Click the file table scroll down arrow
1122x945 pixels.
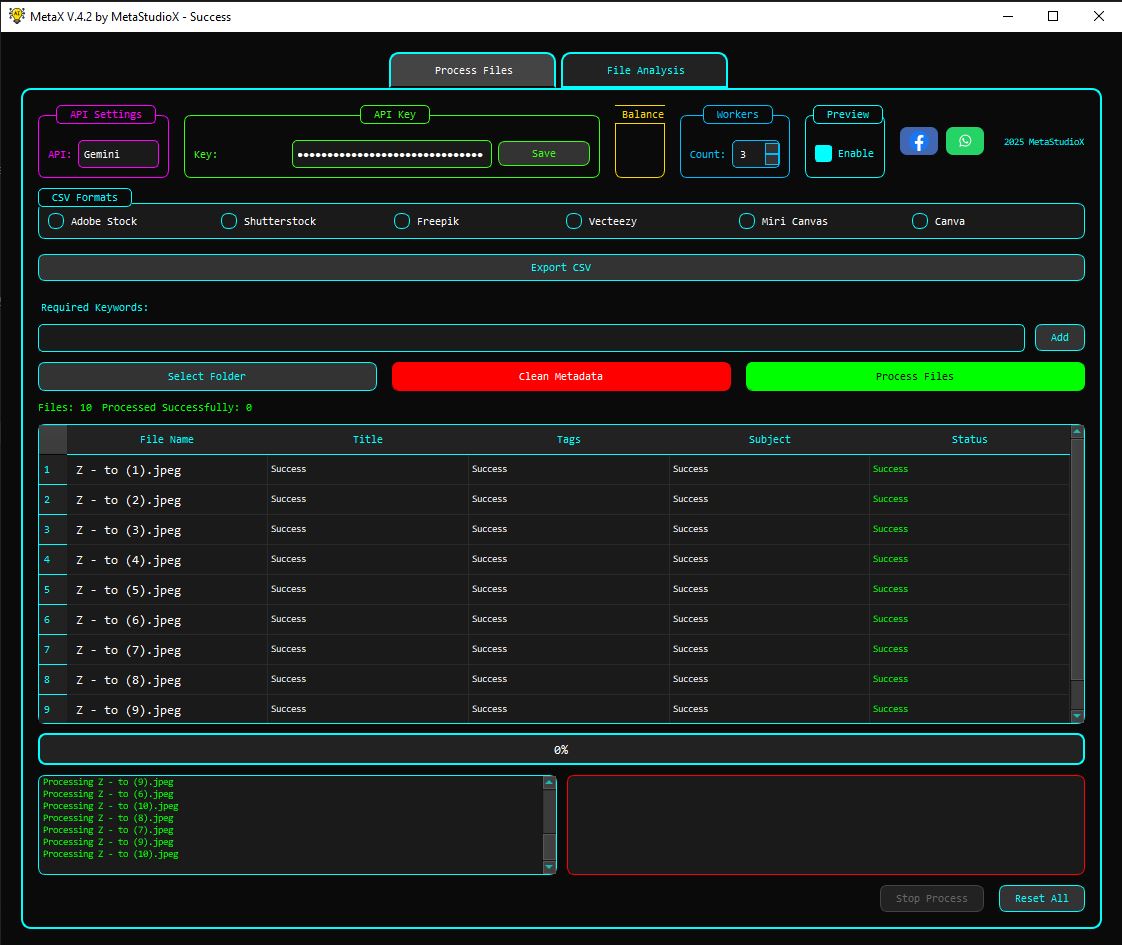[x=1077, y=715]
